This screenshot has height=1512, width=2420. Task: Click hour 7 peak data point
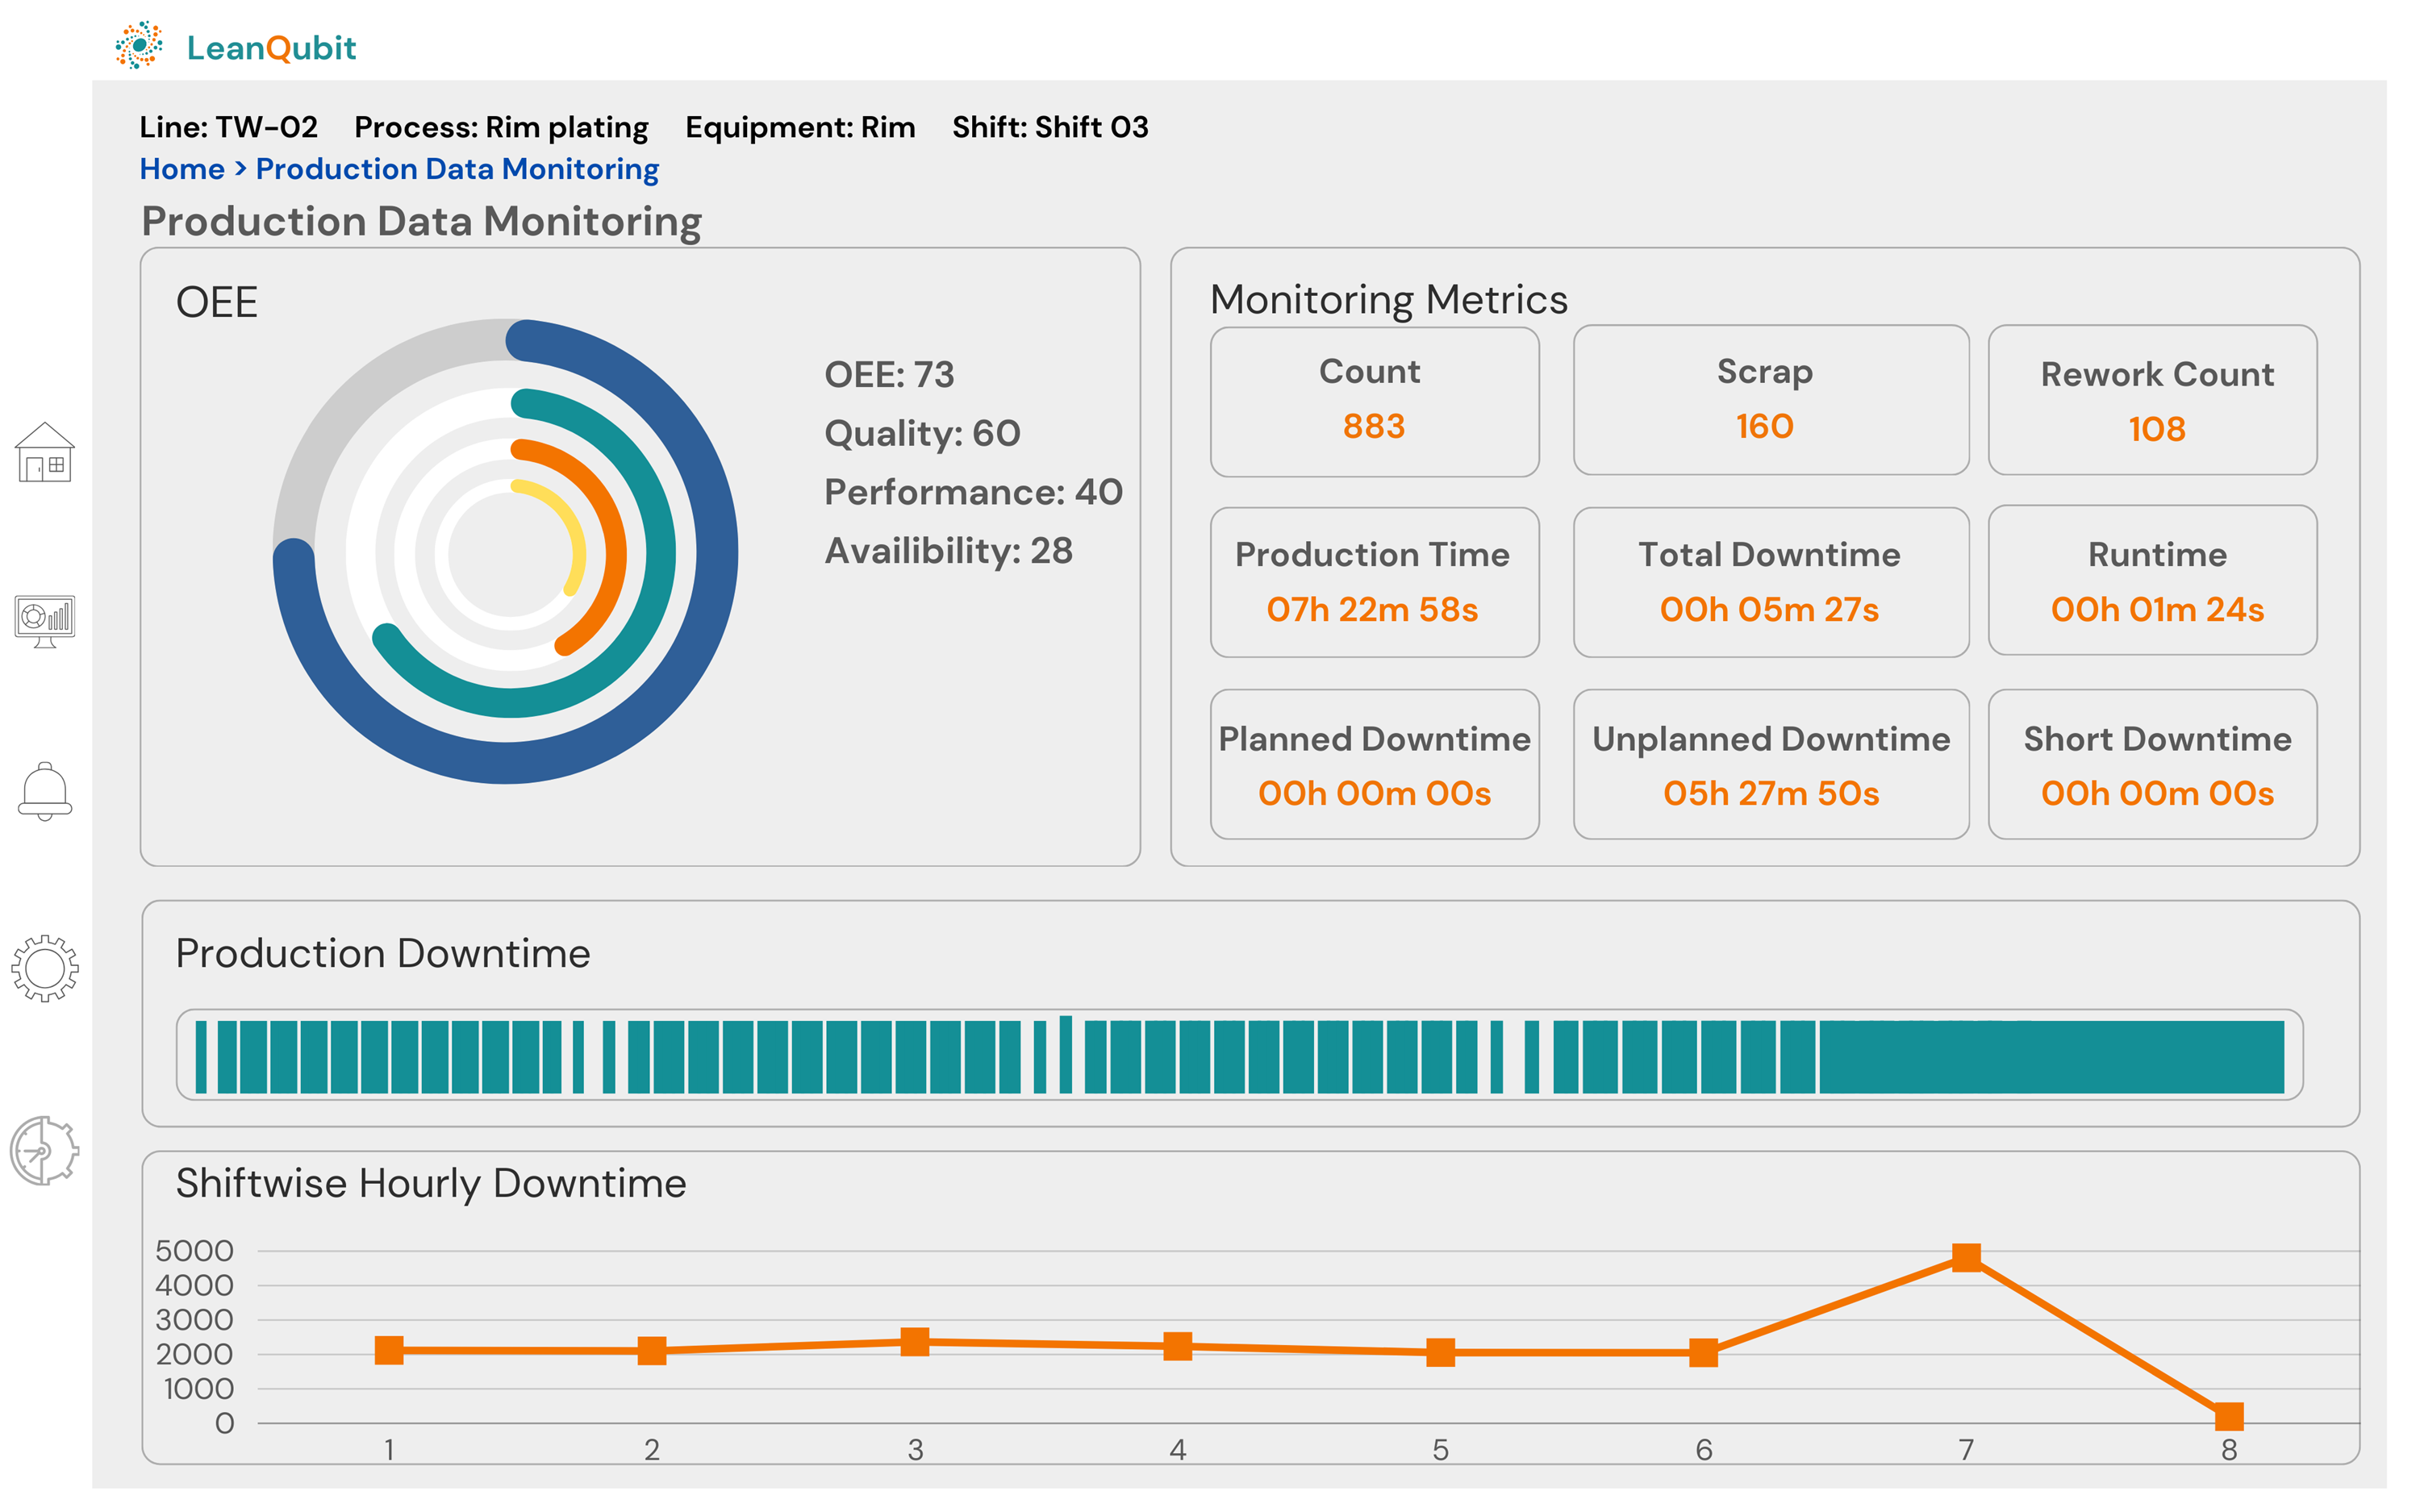pyautogui.click(x=1966, y=1257)
